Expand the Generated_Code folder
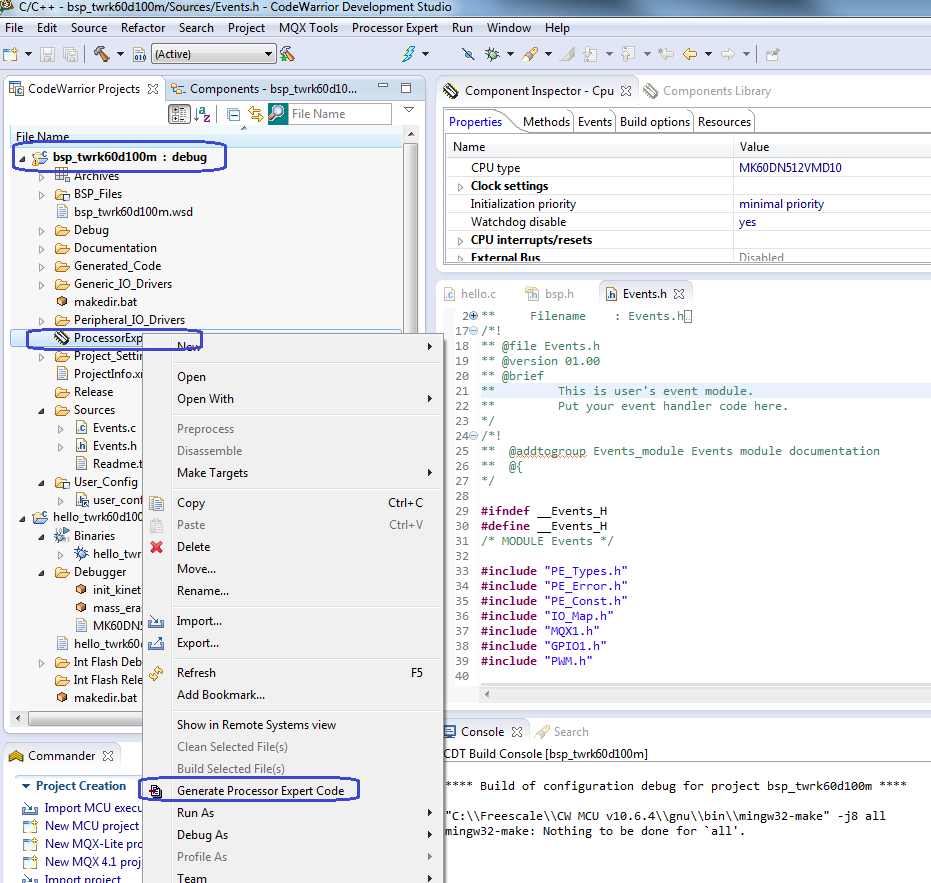Screen dimensions: 931x883 coord(42,266)
